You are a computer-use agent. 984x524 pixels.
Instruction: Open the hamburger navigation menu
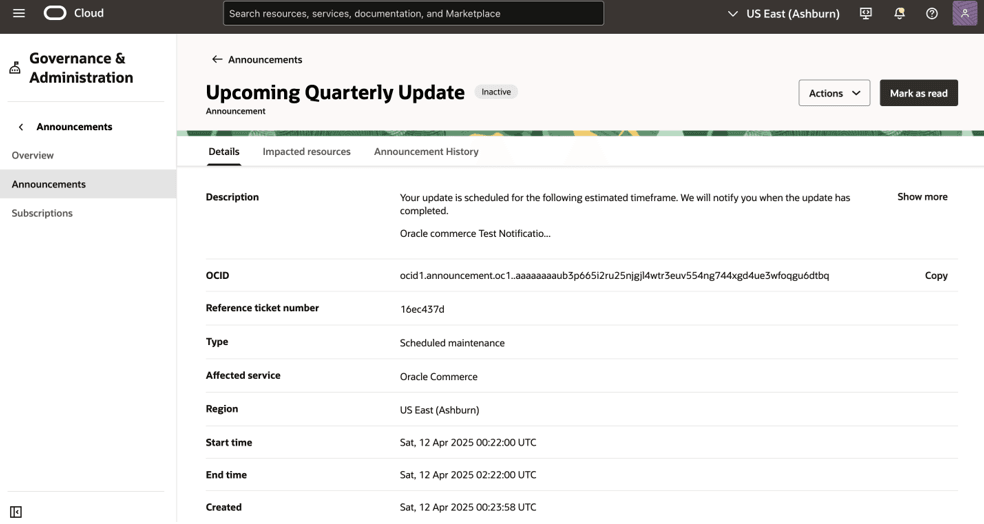pyautogui.click(x=19, y=13)
